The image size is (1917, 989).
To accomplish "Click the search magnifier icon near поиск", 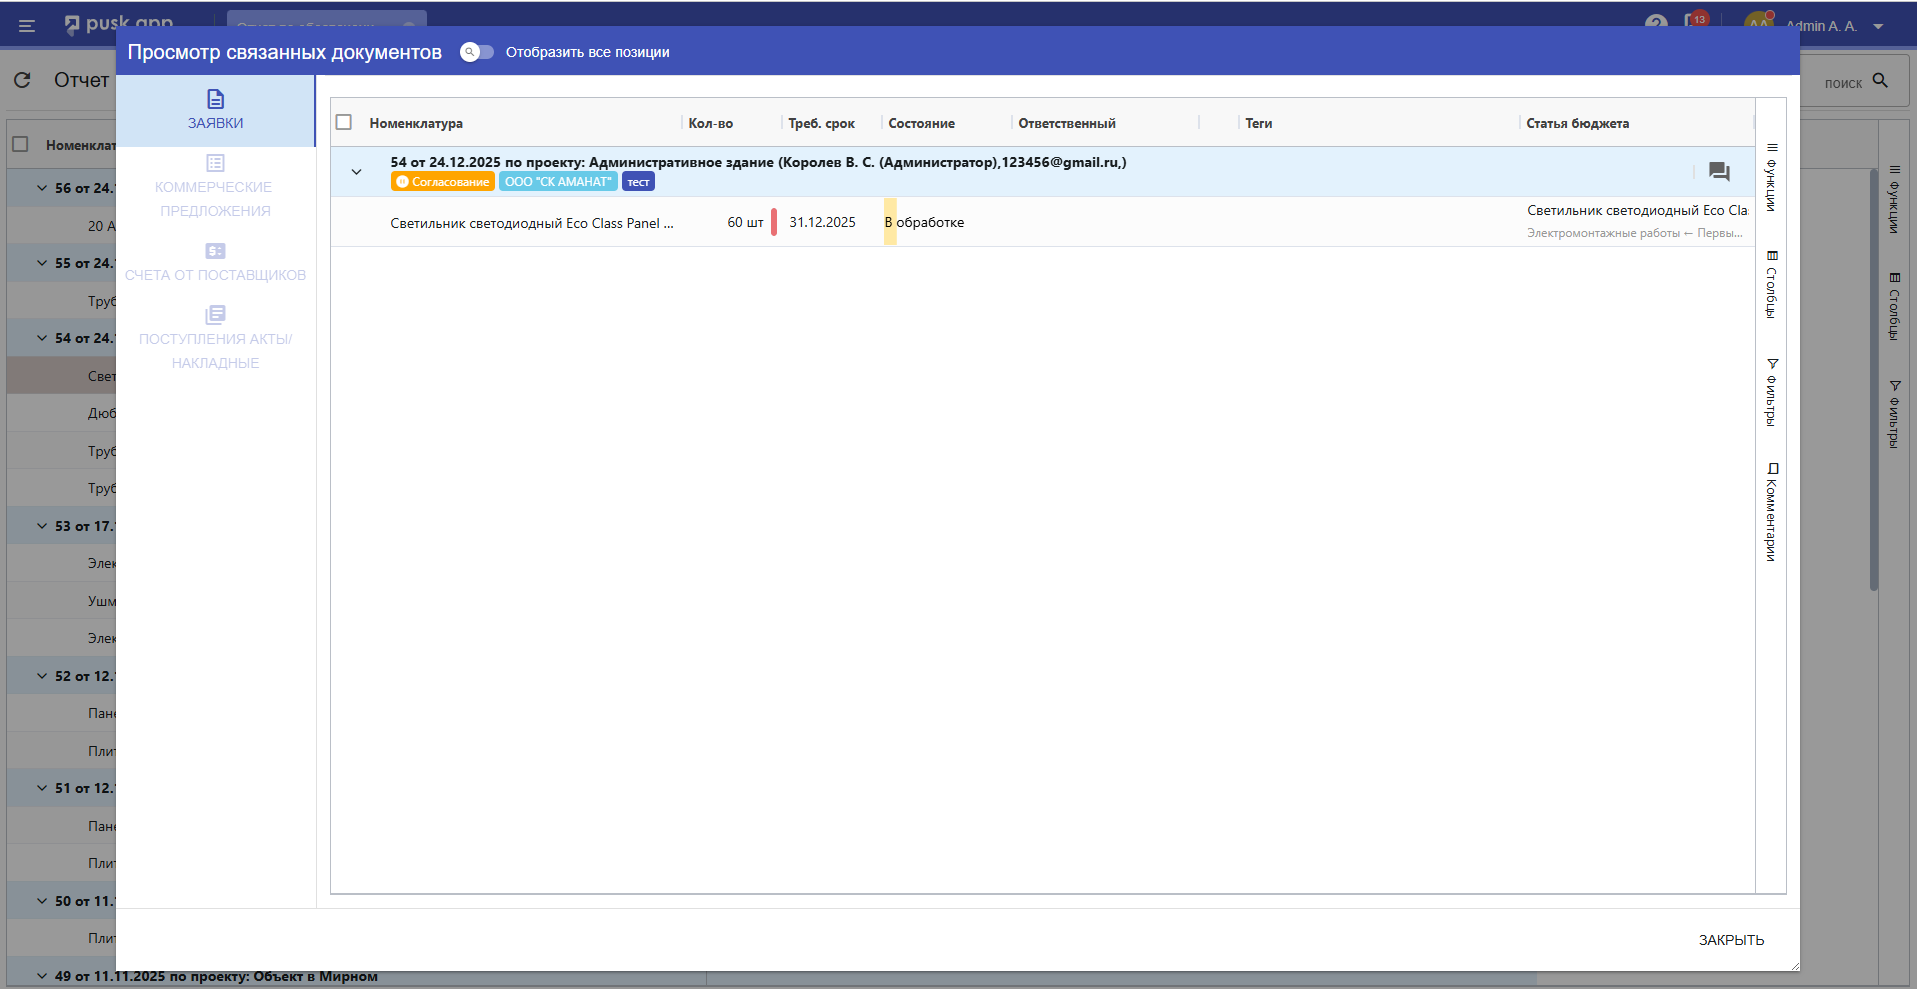I will click(x=1880, y=81).
